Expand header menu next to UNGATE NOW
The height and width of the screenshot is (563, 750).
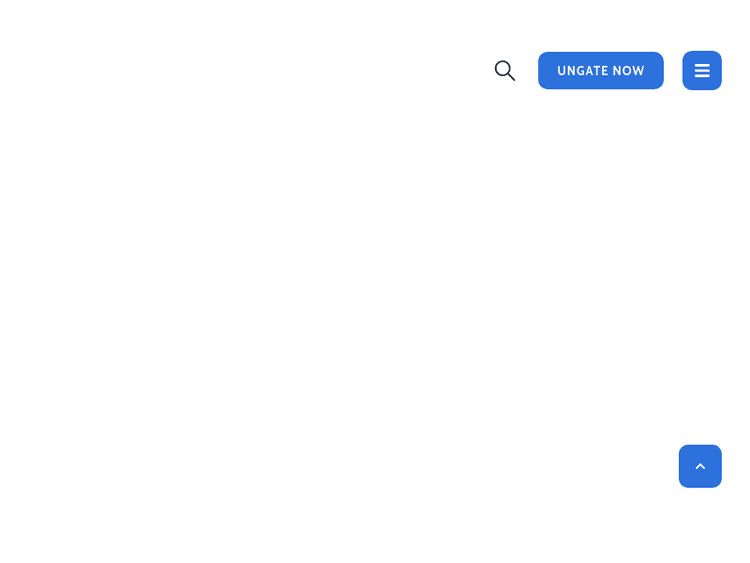point(702,70)
